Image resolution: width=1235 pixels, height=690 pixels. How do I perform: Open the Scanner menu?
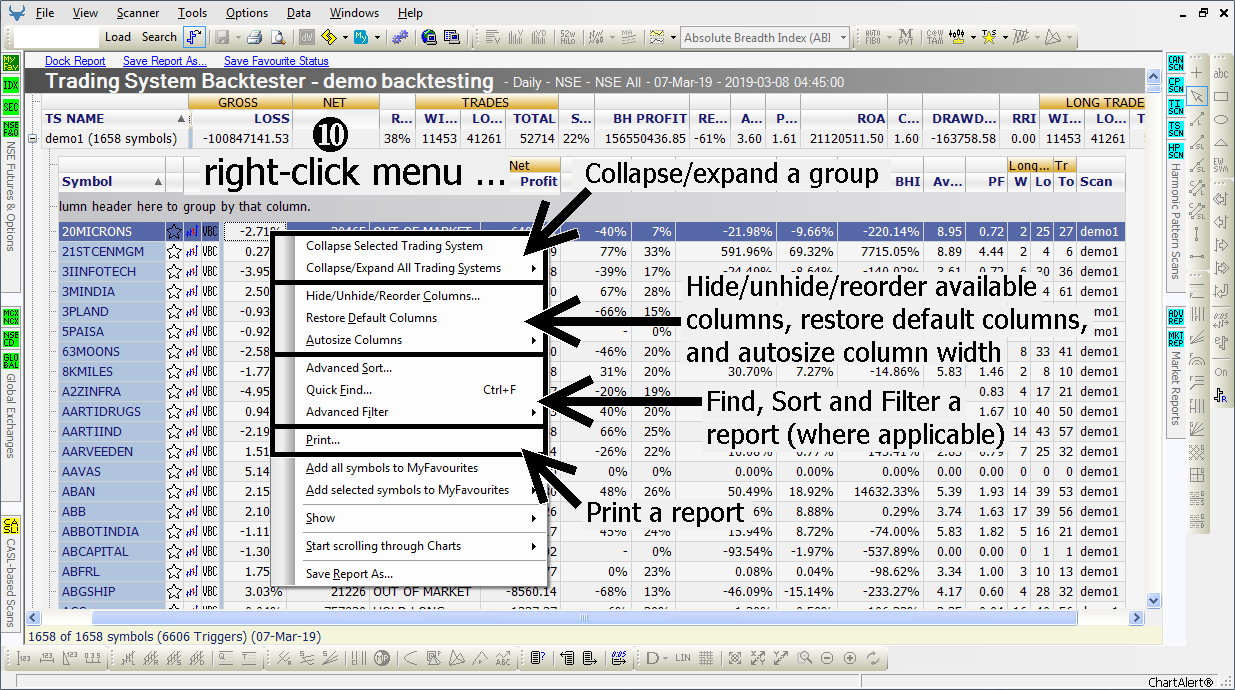pos(137,13)
